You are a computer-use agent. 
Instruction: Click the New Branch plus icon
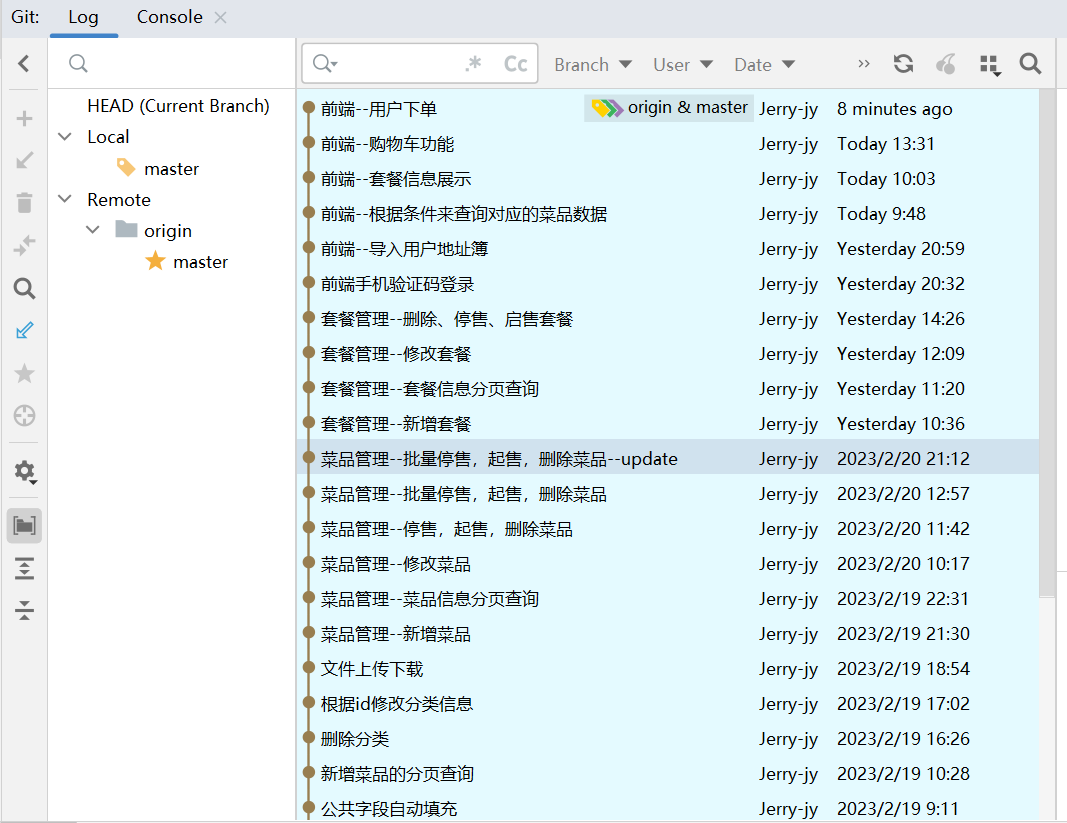(x=24, y=118)
